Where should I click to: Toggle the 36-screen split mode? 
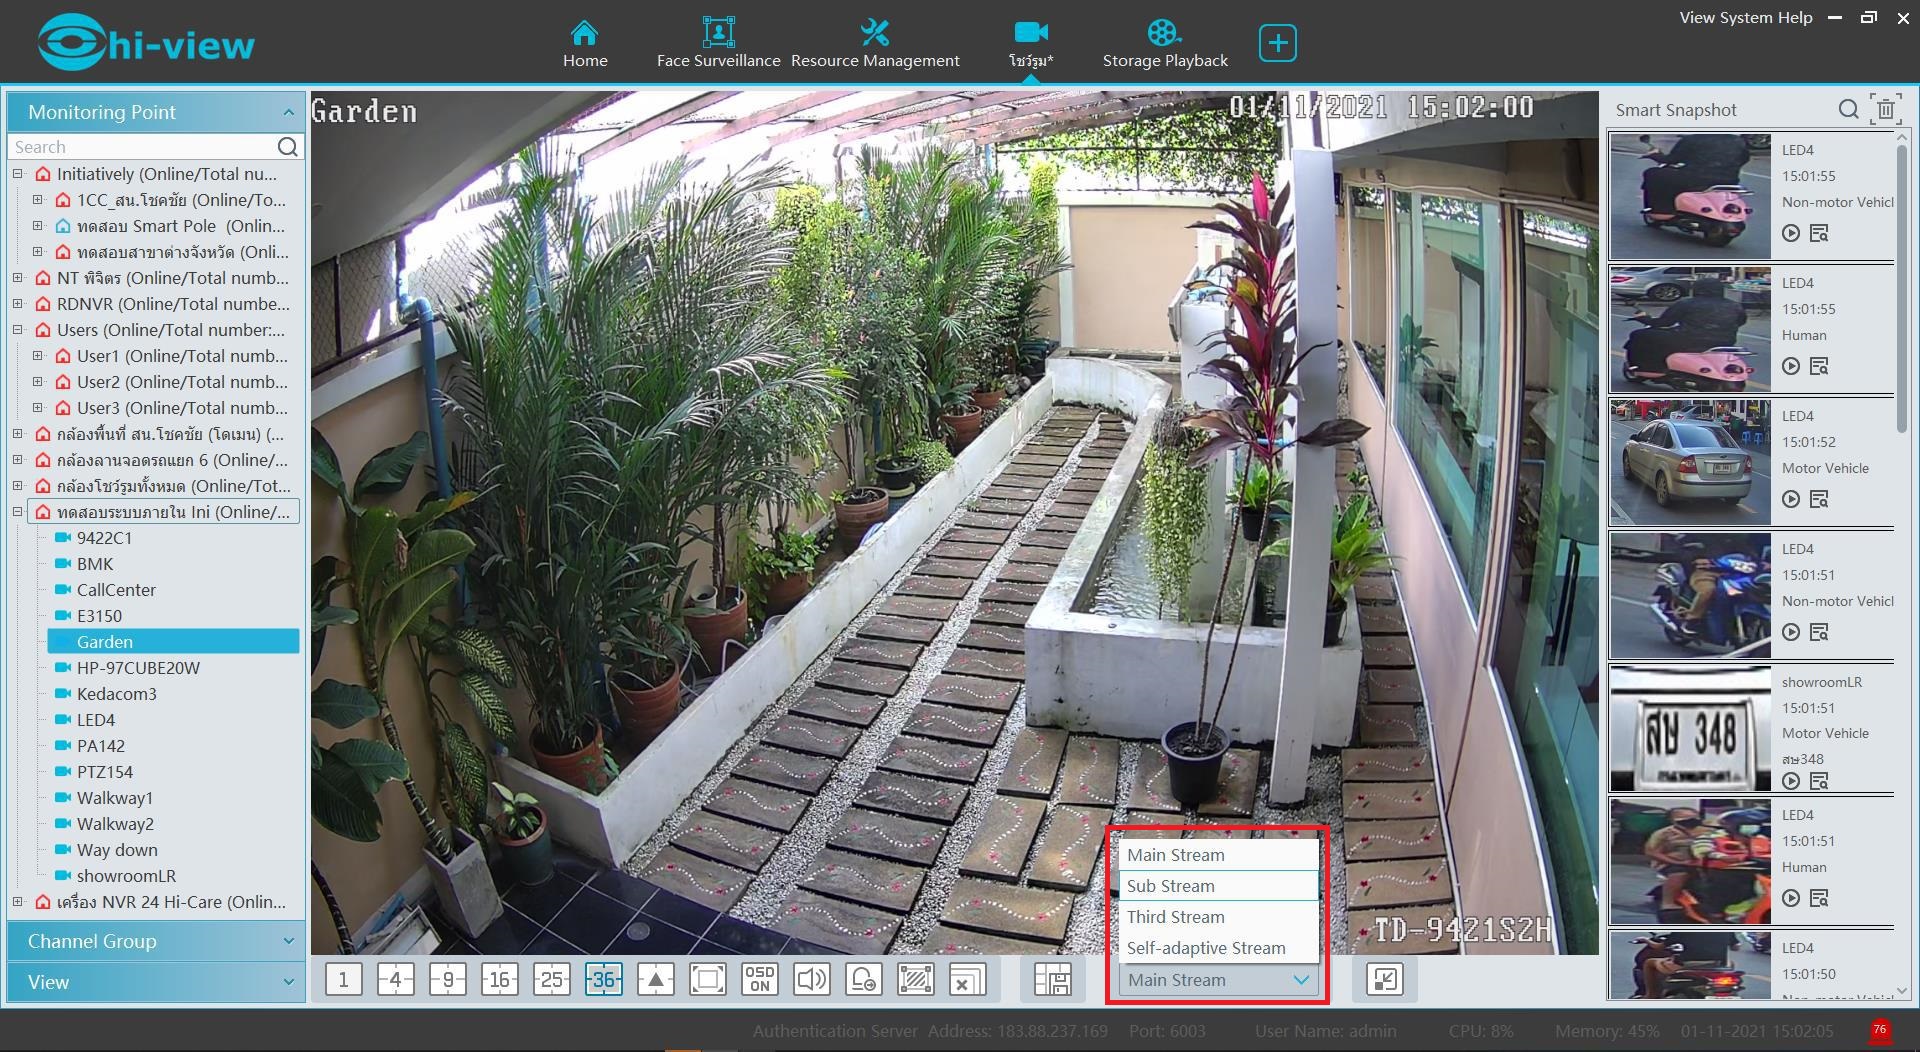coord(603,980)
